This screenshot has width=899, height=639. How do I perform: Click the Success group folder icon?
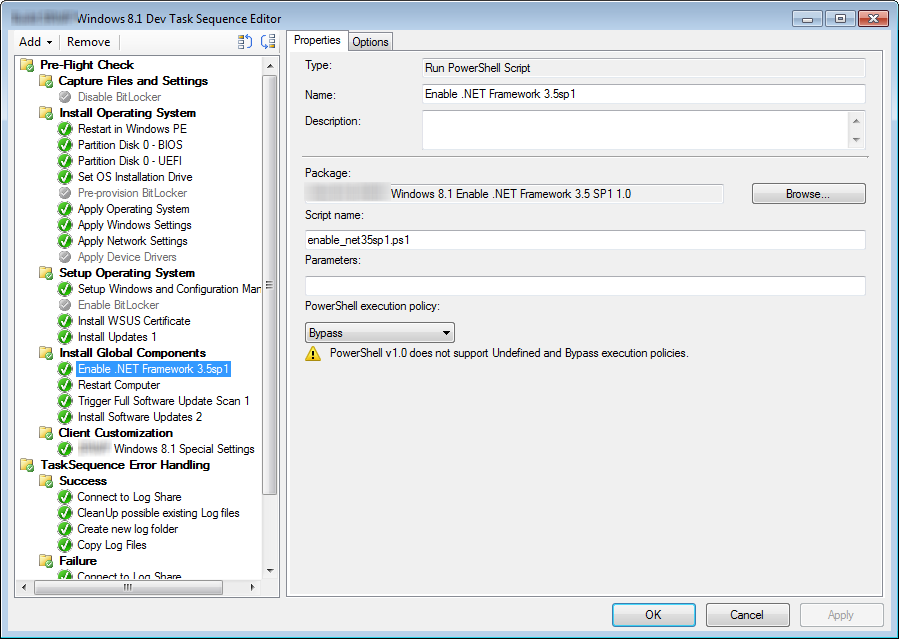(x=47, y=480)
